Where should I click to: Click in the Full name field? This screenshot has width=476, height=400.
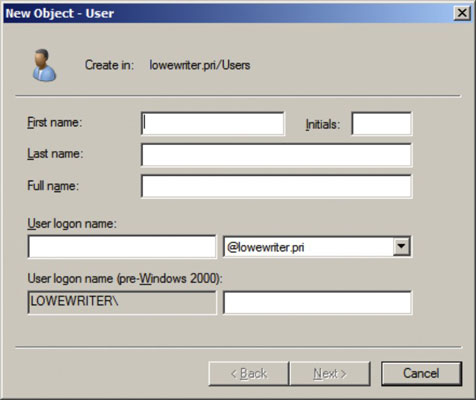pos(276,186)
